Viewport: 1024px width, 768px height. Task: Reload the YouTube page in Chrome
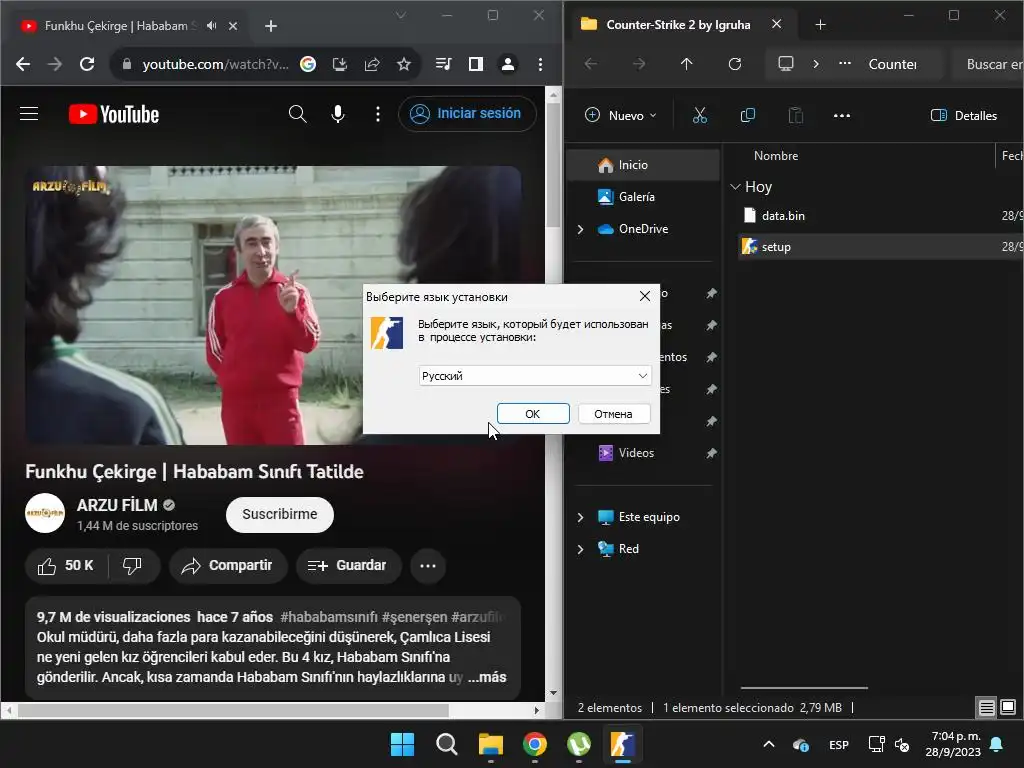click(87, 64)
